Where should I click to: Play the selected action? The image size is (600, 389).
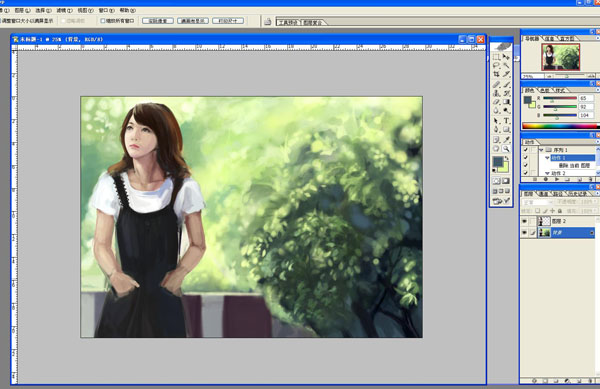click(x=557, y=179)
